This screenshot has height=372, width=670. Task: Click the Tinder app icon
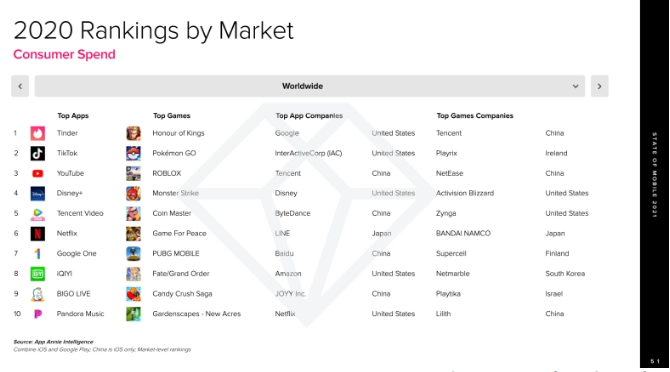38,133
